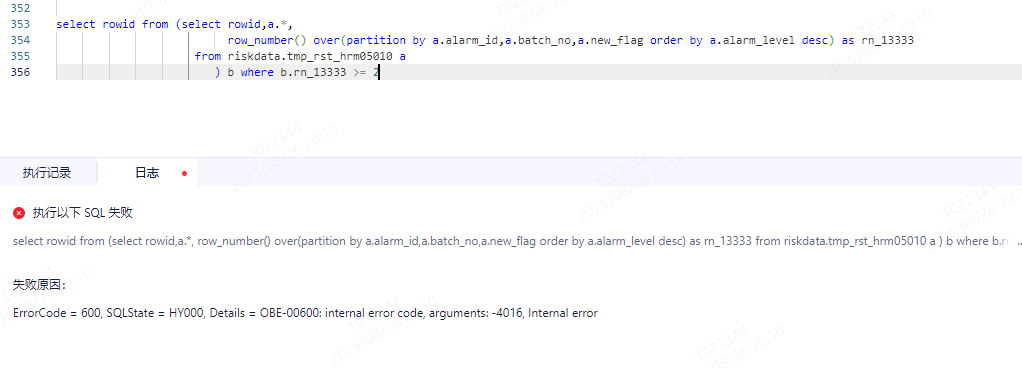Open the 日志 tab
Viewport: 1022px width, 368px height.
(147, 173)
